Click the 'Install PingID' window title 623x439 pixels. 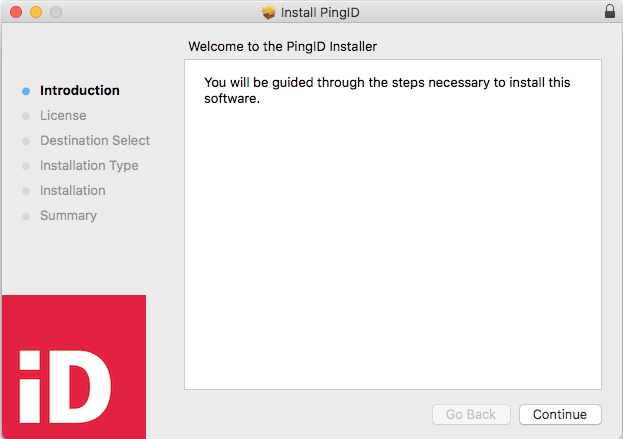click(320, 12)
